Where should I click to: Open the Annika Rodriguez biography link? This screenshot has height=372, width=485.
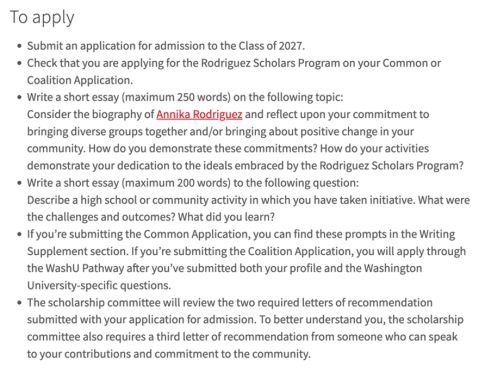point(199,114)
